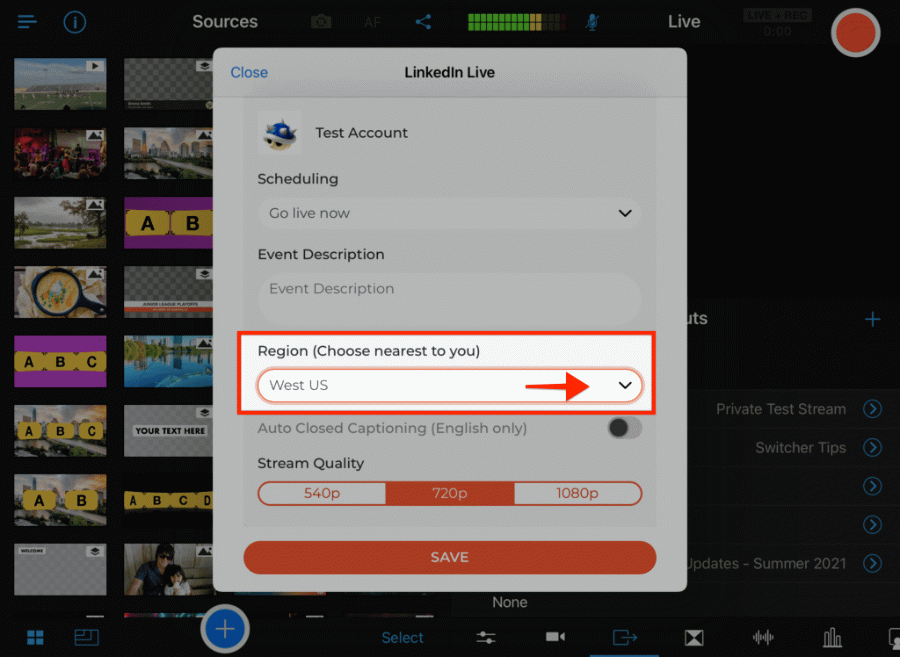Open the audio waveform tab
Viewport: 900px width, 657px height.
(x=763, y=637)
